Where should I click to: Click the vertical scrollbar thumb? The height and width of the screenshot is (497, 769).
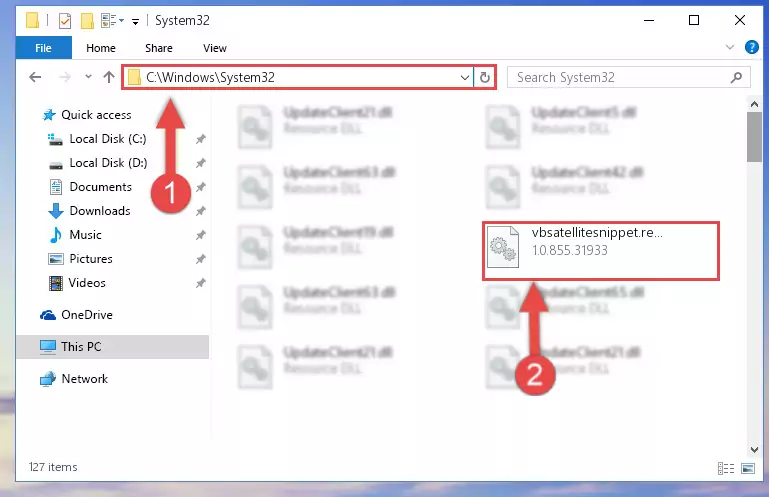tap(754, 137)
